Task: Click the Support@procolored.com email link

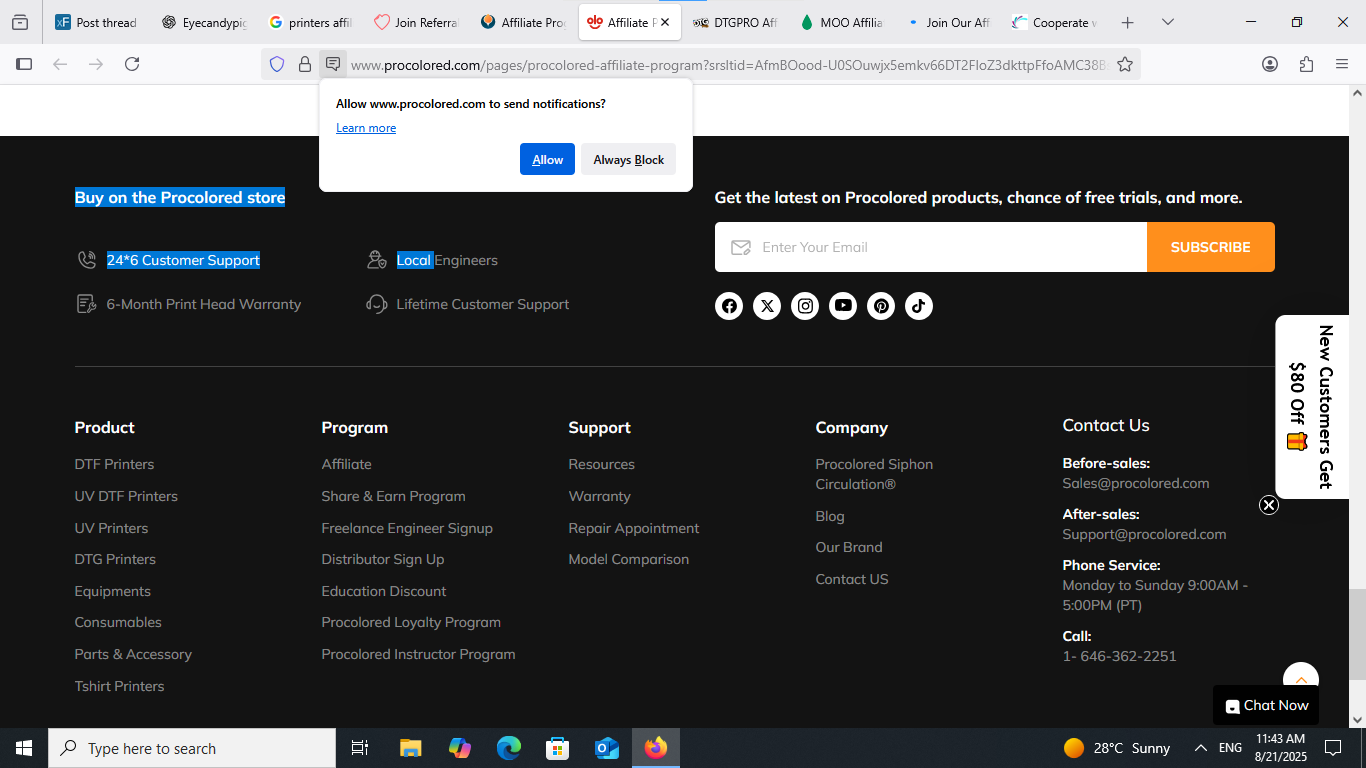Action: pyautogui.click(x=1144, y=534)
